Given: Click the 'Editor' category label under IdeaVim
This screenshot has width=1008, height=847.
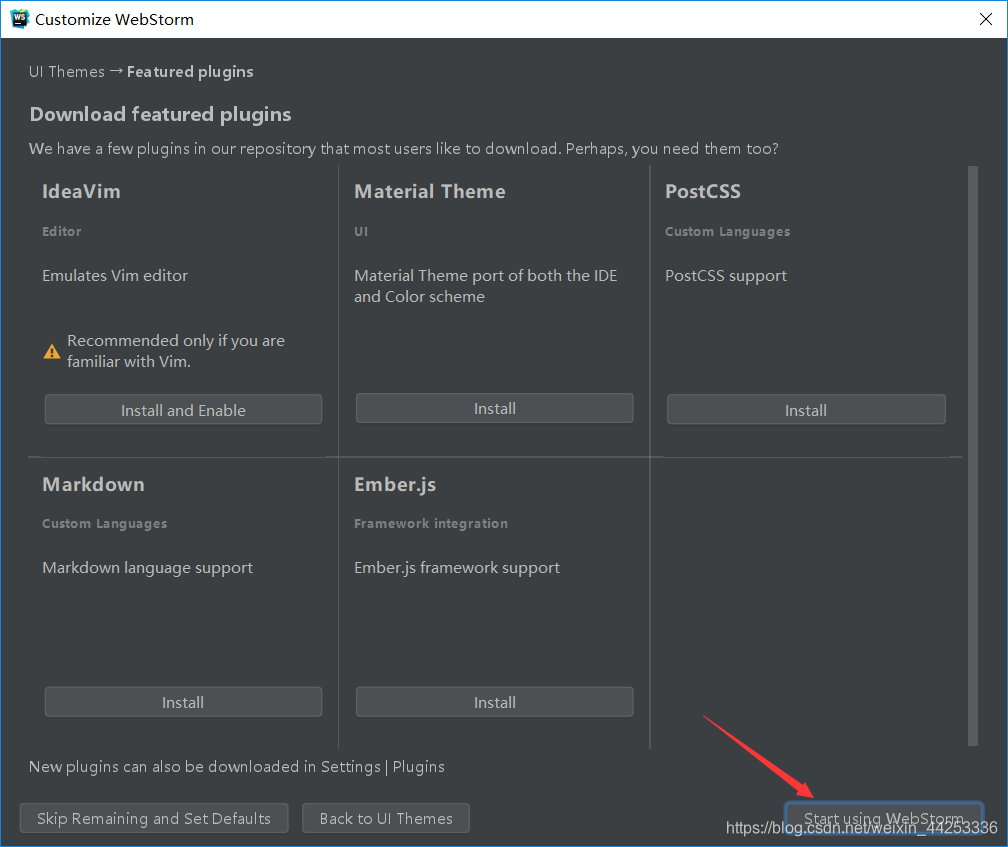Looking at the screenshot, I should [62, 231].
